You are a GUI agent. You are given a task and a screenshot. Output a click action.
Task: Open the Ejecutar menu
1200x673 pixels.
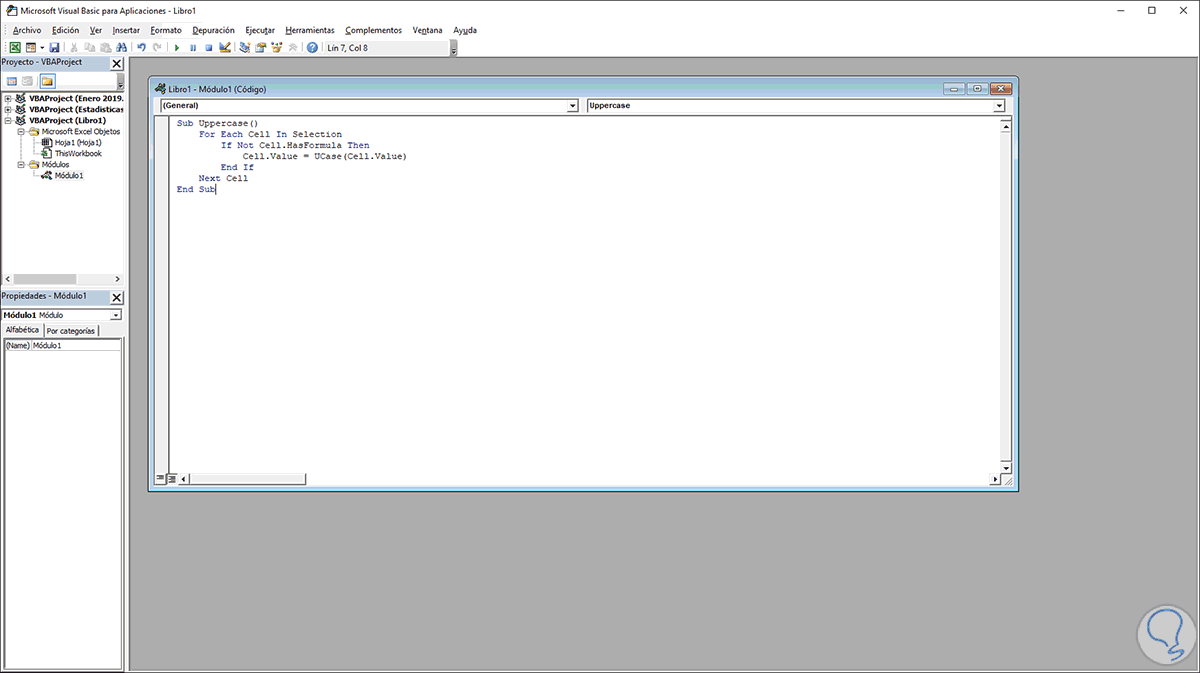260,30
